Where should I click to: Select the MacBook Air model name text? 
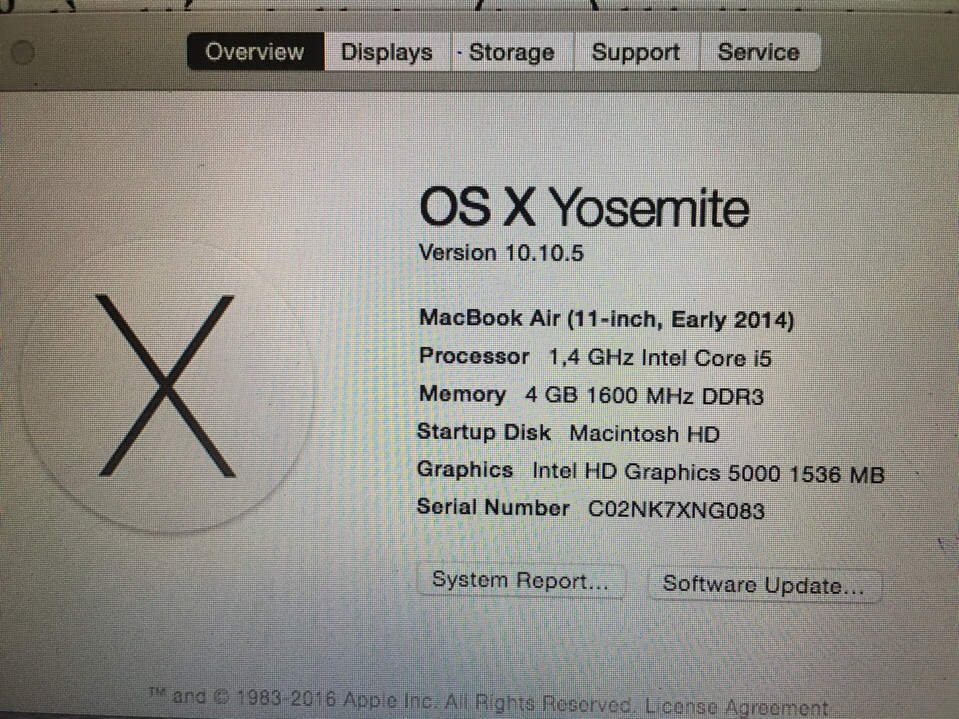(607, 319)
